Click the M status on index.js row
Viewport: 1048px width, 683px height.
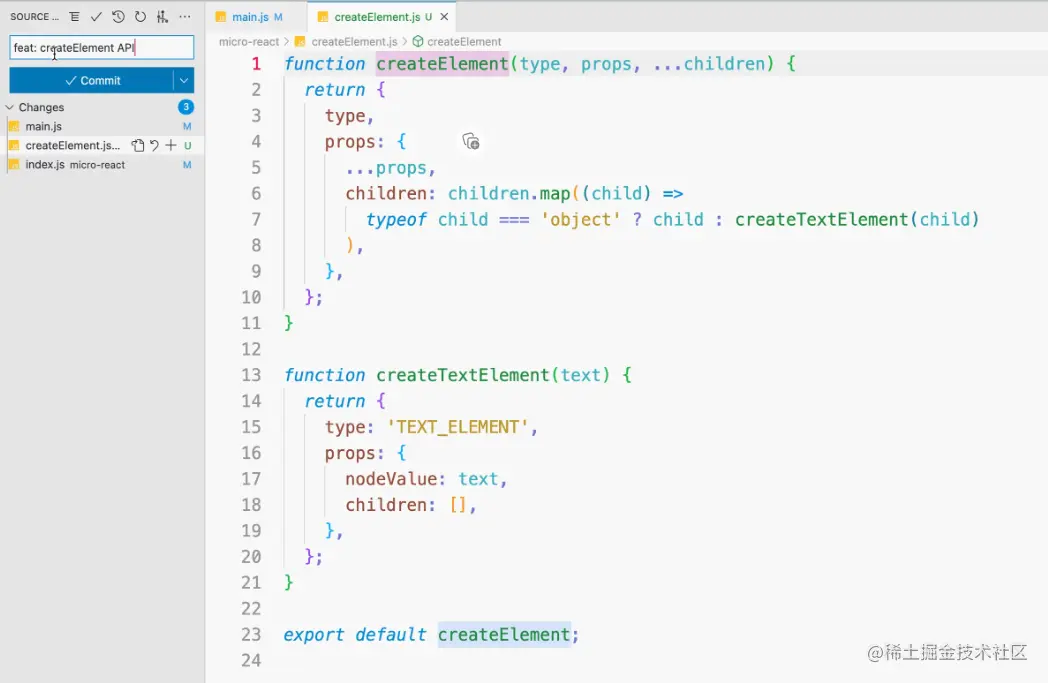point(187,164)
